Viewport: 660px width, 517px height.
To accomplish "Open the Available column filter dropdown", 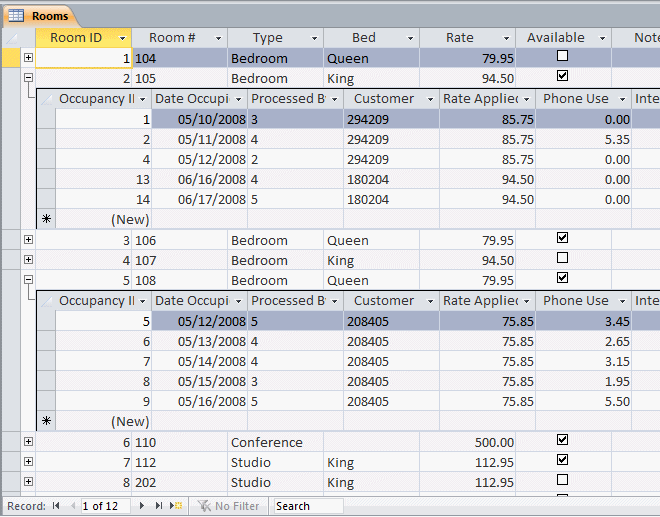I will click(x=602, y=38).
